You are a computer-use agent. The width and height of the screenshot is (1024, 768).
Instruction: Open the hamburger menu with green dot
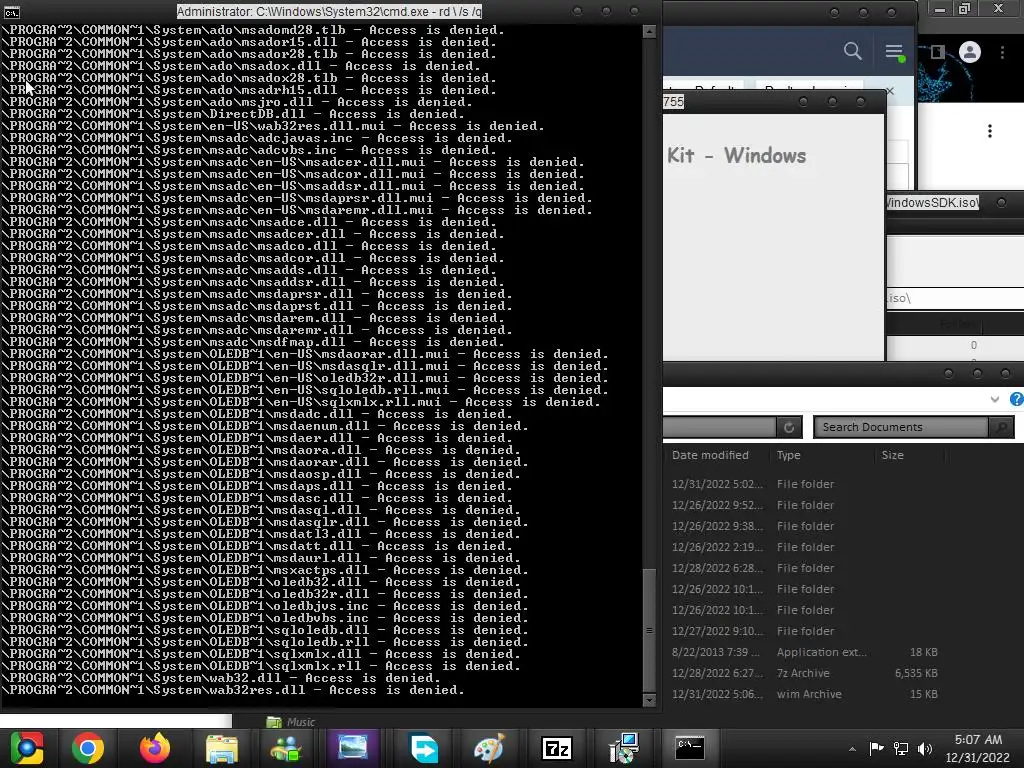[x=894, y=52]
